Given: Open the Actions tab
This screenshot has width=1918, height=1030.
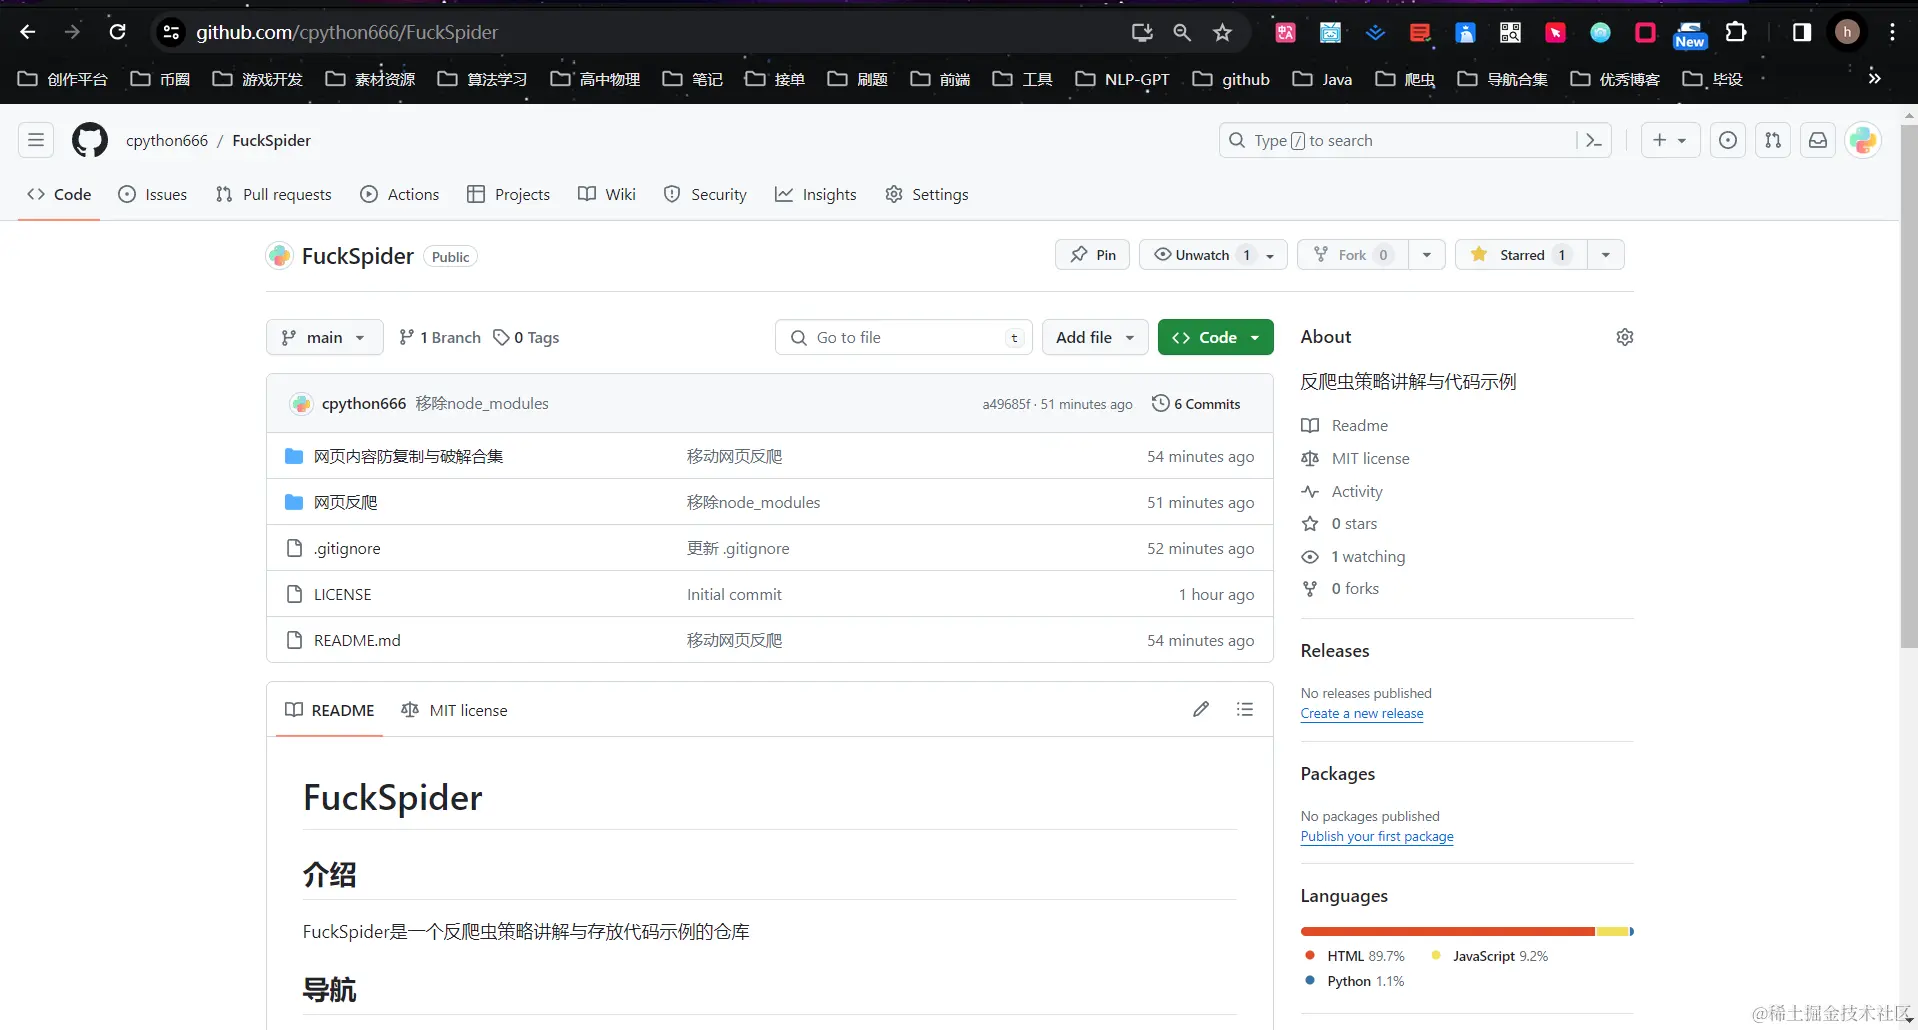Looking at the screenshot, I should (x=400, y=195).
